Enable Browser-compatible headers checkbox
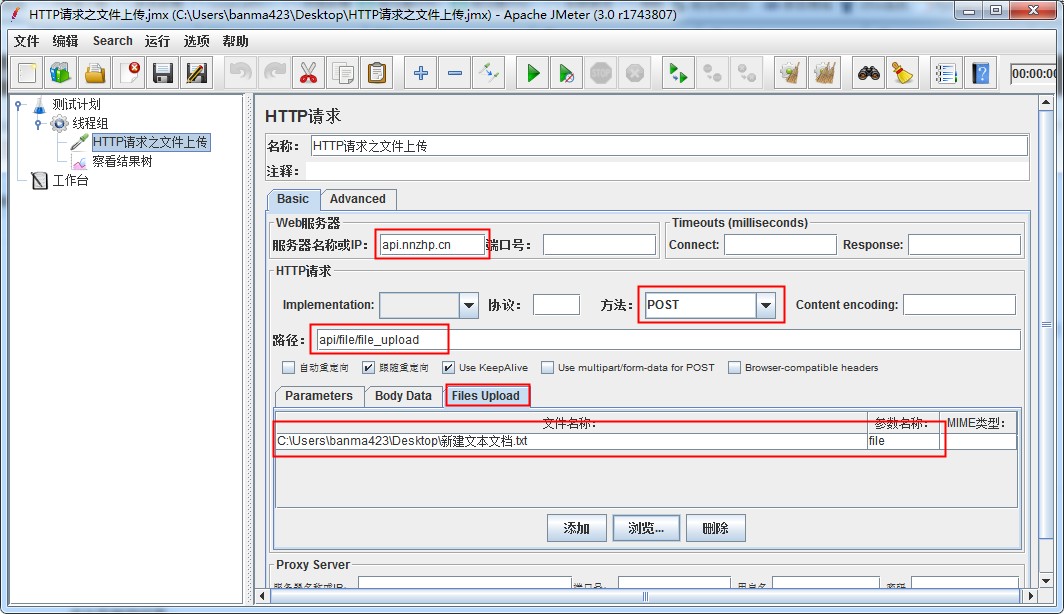This screenshot has width=1064, height=614. (734, 368)
